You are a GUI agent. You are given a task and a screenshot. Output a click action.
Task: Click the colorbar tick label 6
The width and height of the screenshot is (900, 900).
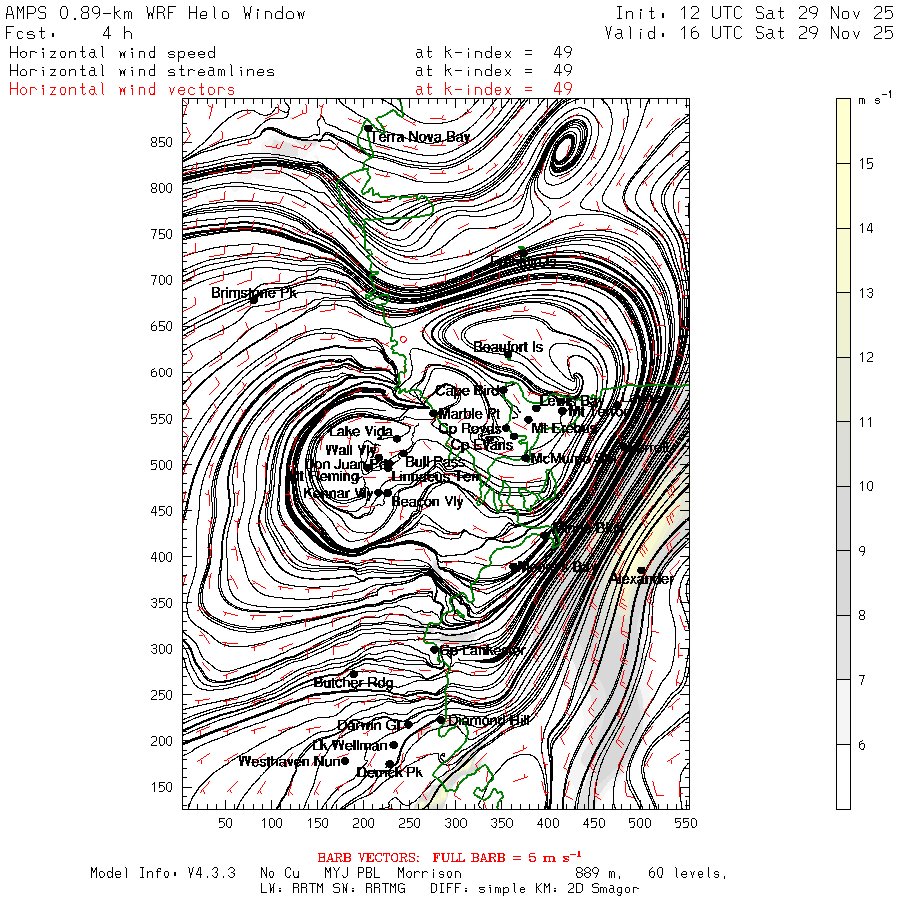pyautogui.click(x=862, y=745)
